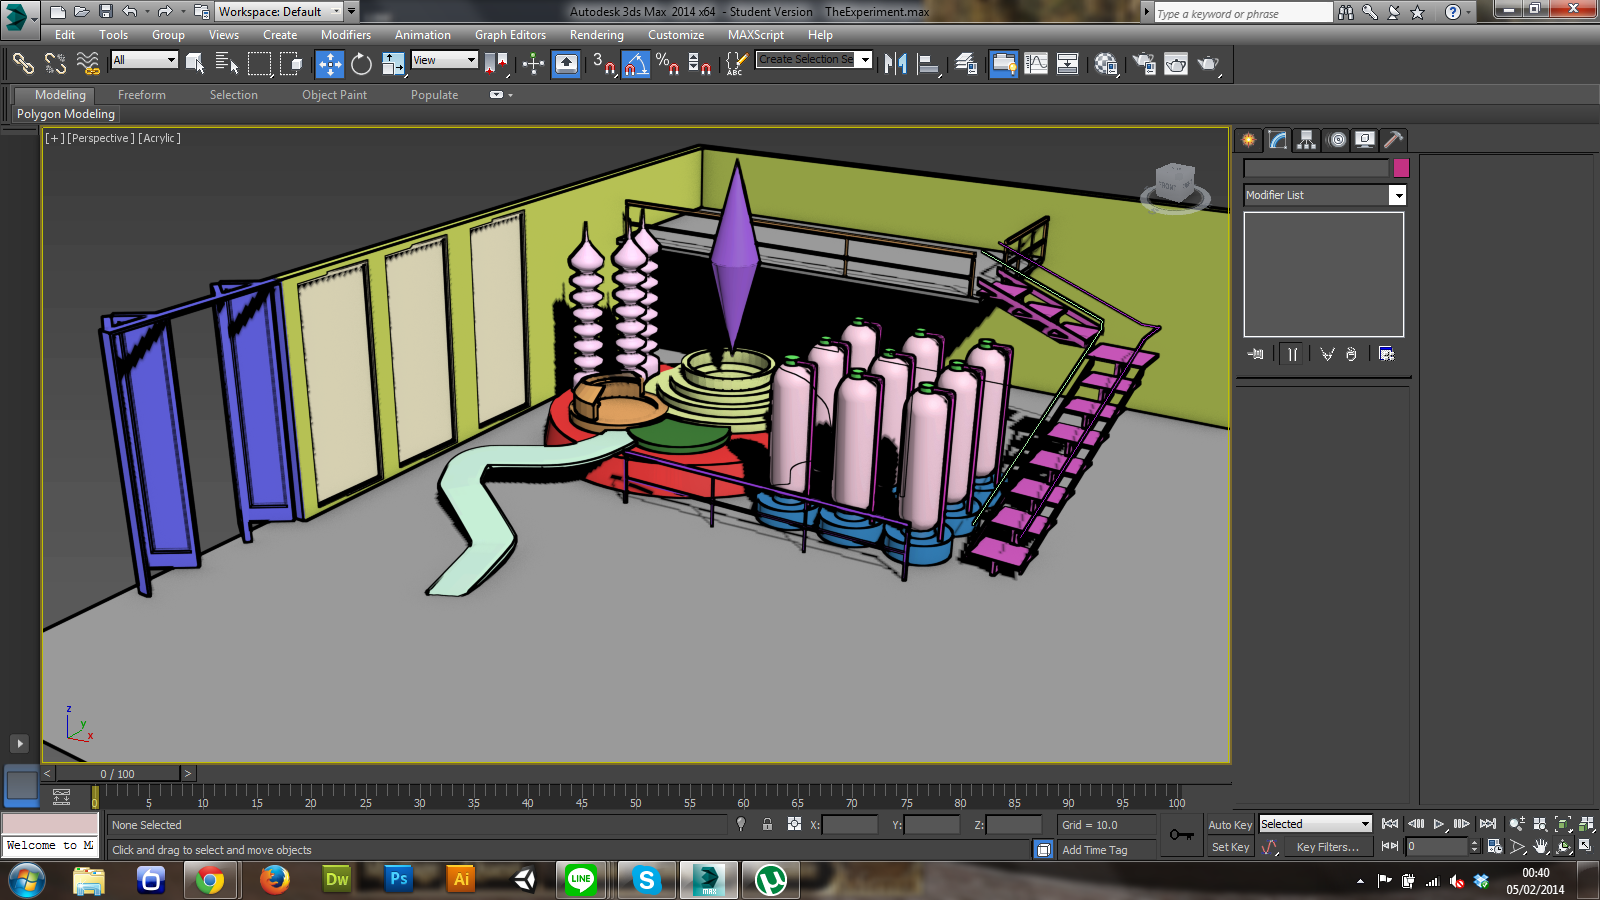Open the Material Editor
Image resolution: width=1600 pixels, height=900 pixels.
point(1106,64)
